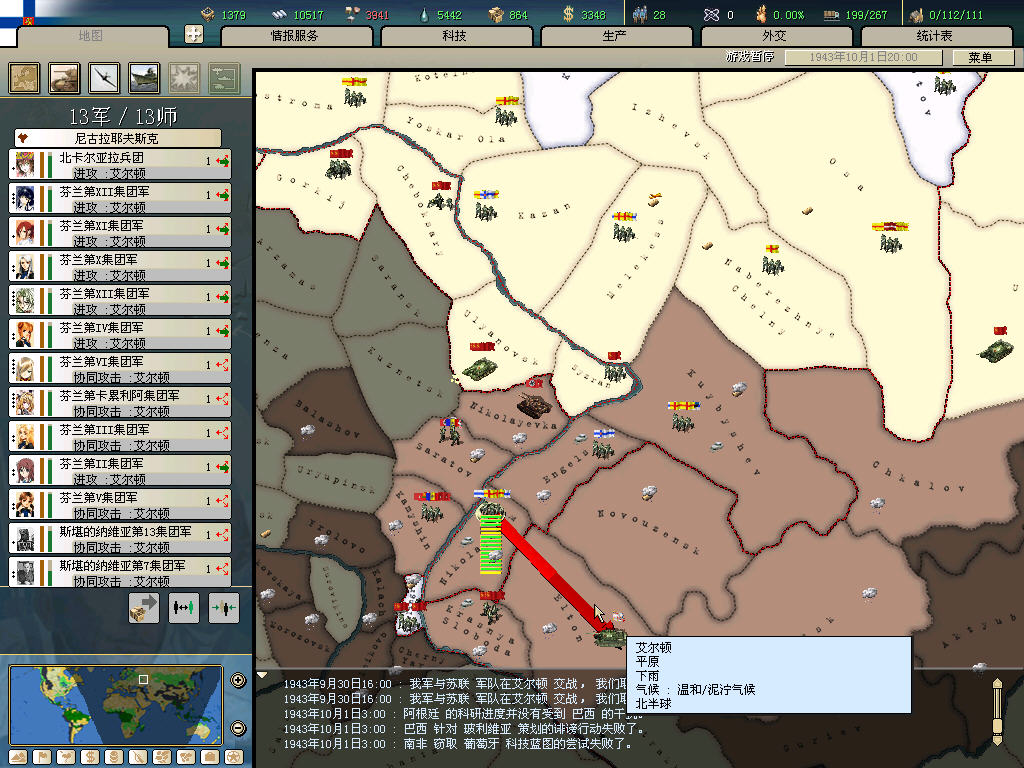Open the 科技 technology tab
Viewport: 1024px width, 768px height.
click(x=454, y=36)
